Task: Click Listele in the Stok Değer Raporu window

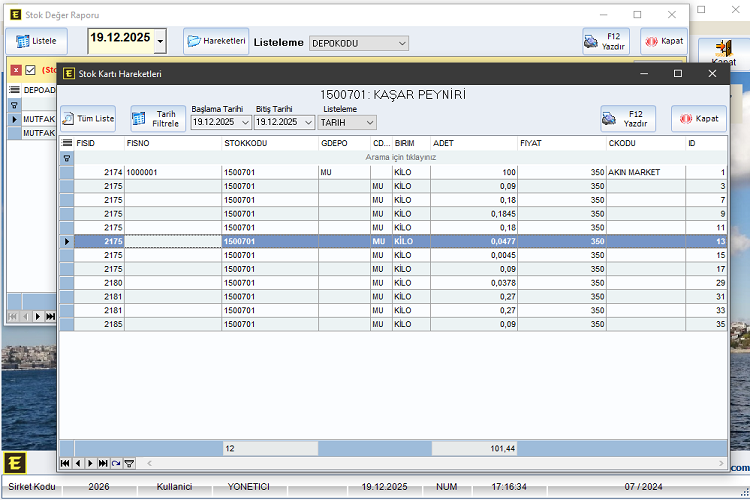Action: (x=36, y=41)
